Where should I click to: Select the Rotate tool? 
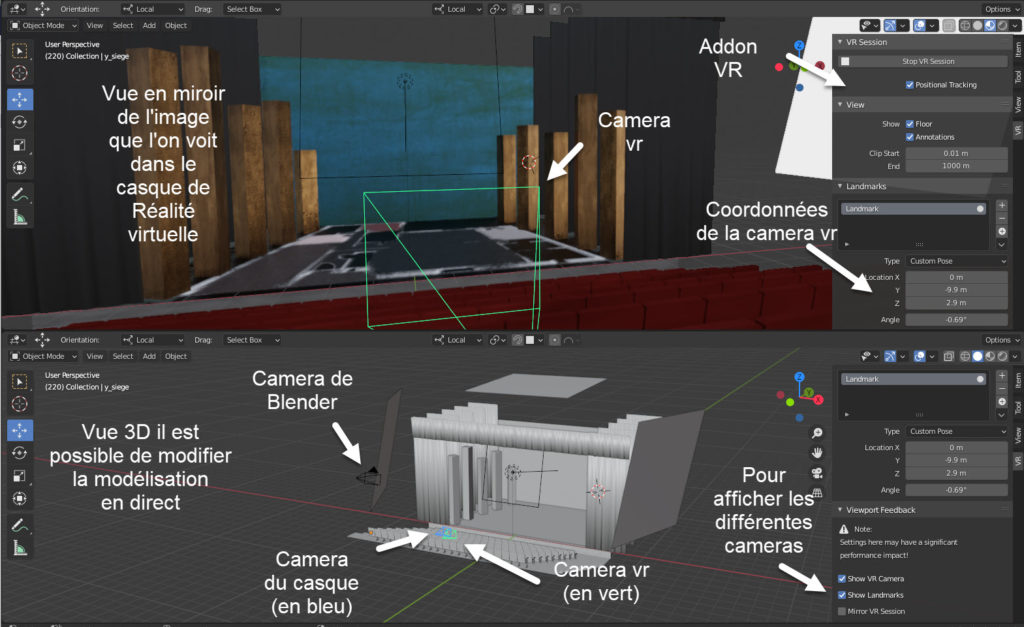click(18, 122)
